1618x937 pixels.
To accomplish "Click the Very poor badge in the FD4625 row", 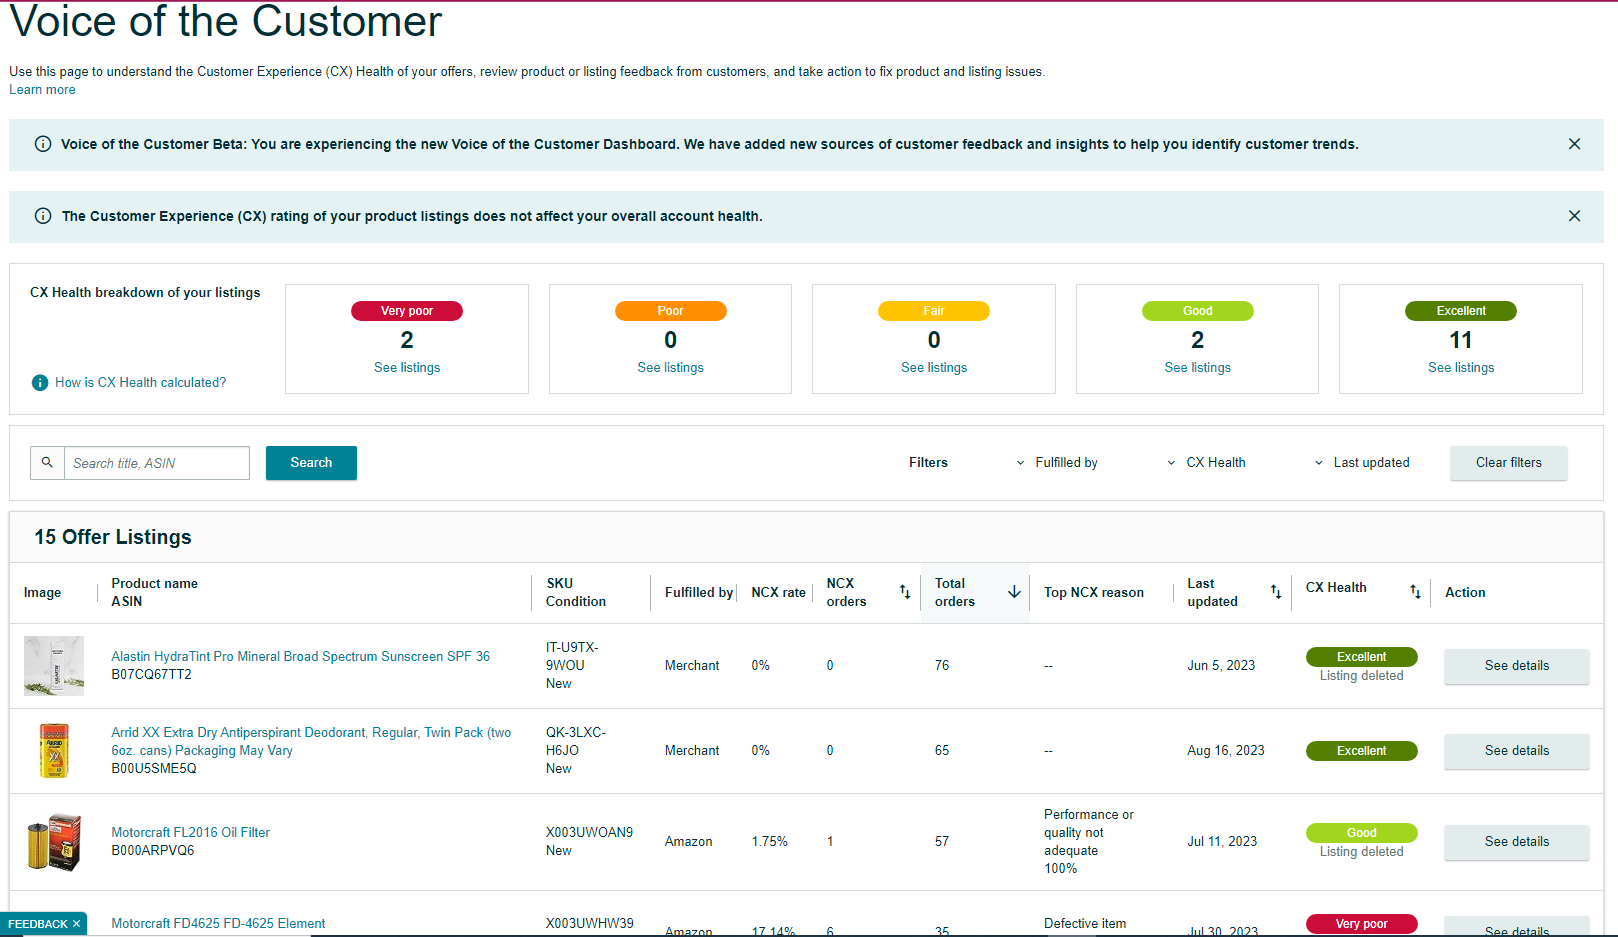I will 1362,924.
